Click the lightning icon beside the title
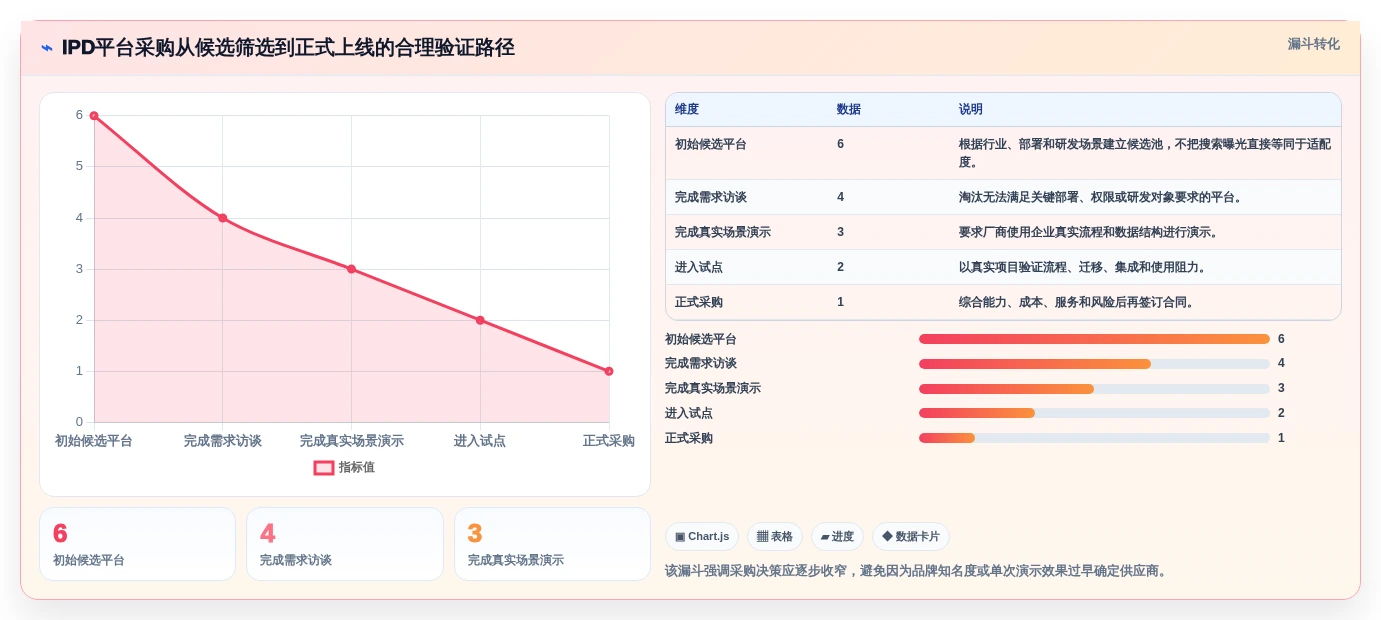1381x620 pixels. pos(47,47)
